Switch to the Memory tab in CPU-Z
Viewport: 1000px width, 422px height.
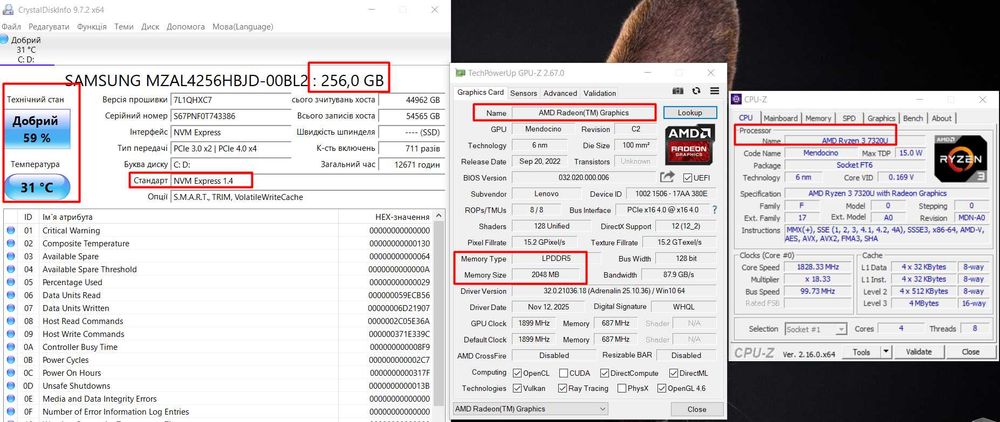[818, 118]
